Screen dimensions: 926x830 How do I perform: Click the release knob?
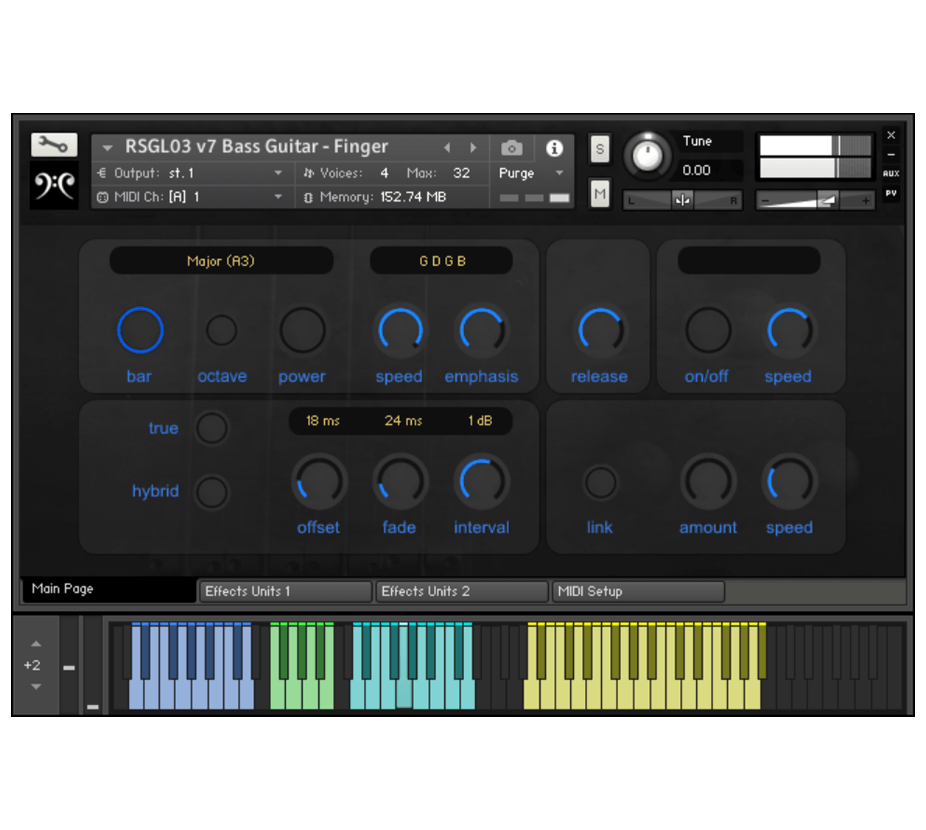600,330
